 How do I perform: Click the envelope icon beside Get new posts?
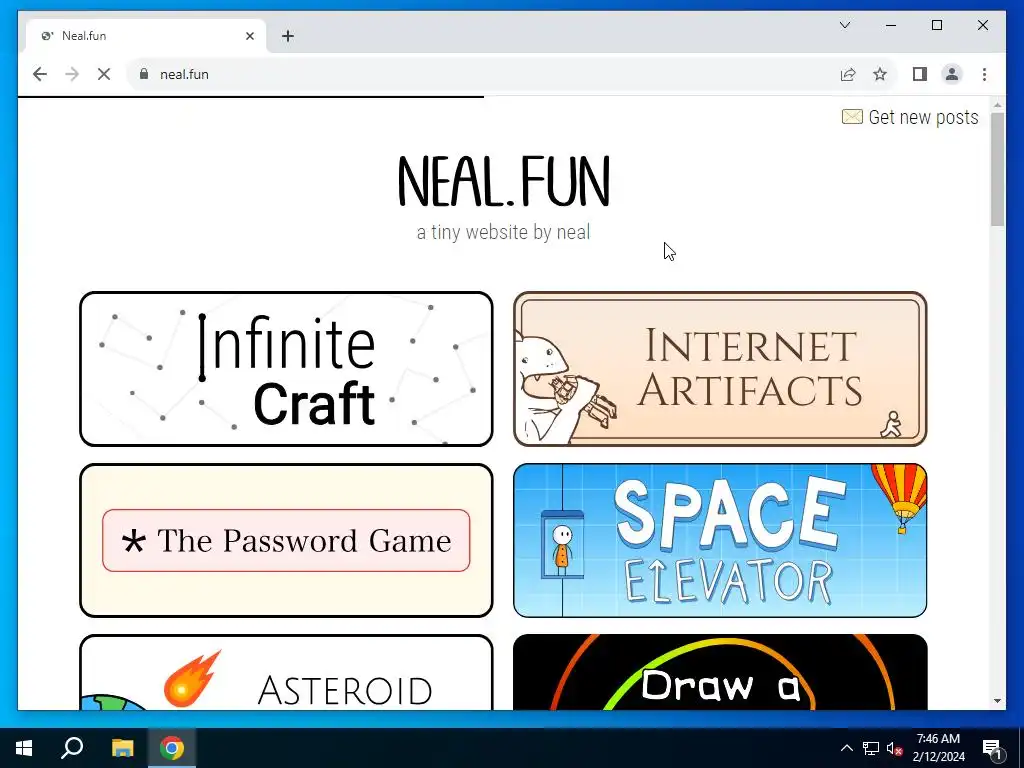[x=852, y=117]
